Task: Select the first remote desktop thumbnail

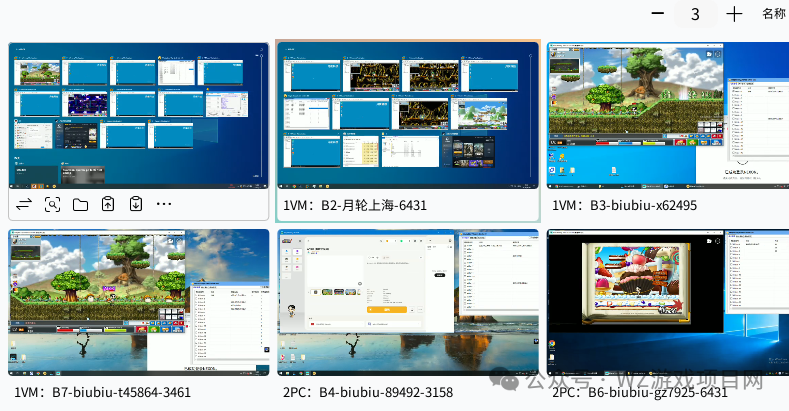Action: [138, 116]
